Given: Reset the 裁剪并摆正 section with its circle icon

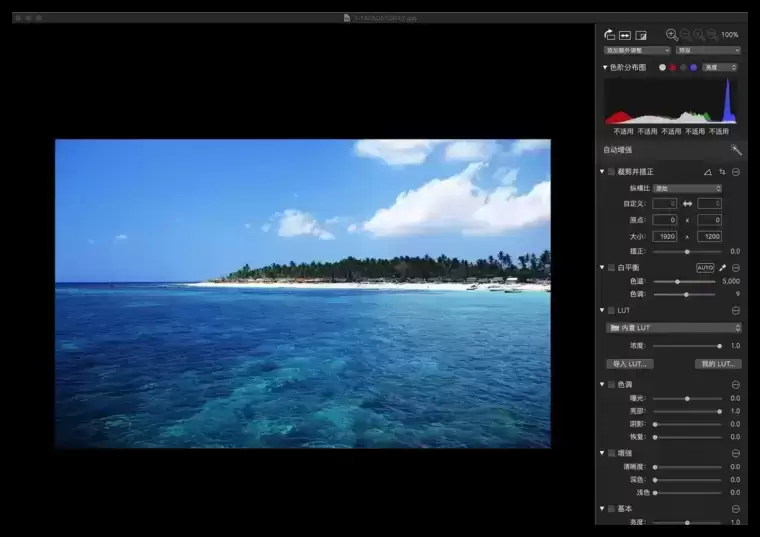Looking at the screenshot, I should tap(736, 172).
